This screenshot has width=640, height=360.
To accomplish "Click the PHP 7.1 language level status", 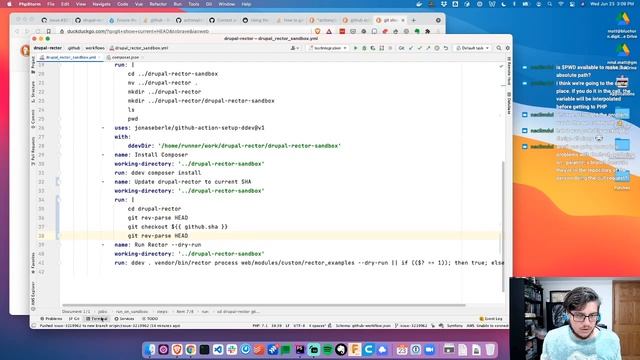I will pos(260,326).
